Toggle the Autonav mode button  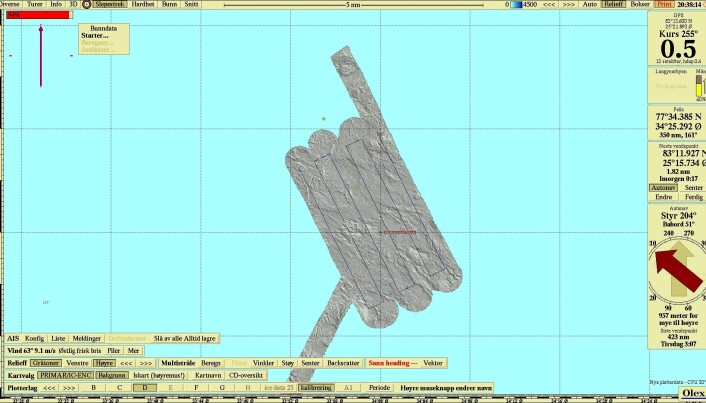coord(663,188)
